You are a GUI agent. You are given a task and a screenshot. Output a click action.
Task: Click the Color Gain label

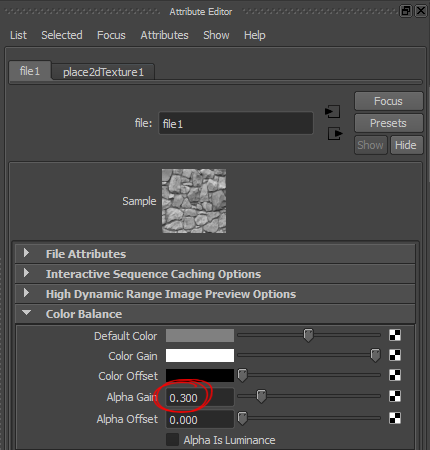(x=133, y=356)
